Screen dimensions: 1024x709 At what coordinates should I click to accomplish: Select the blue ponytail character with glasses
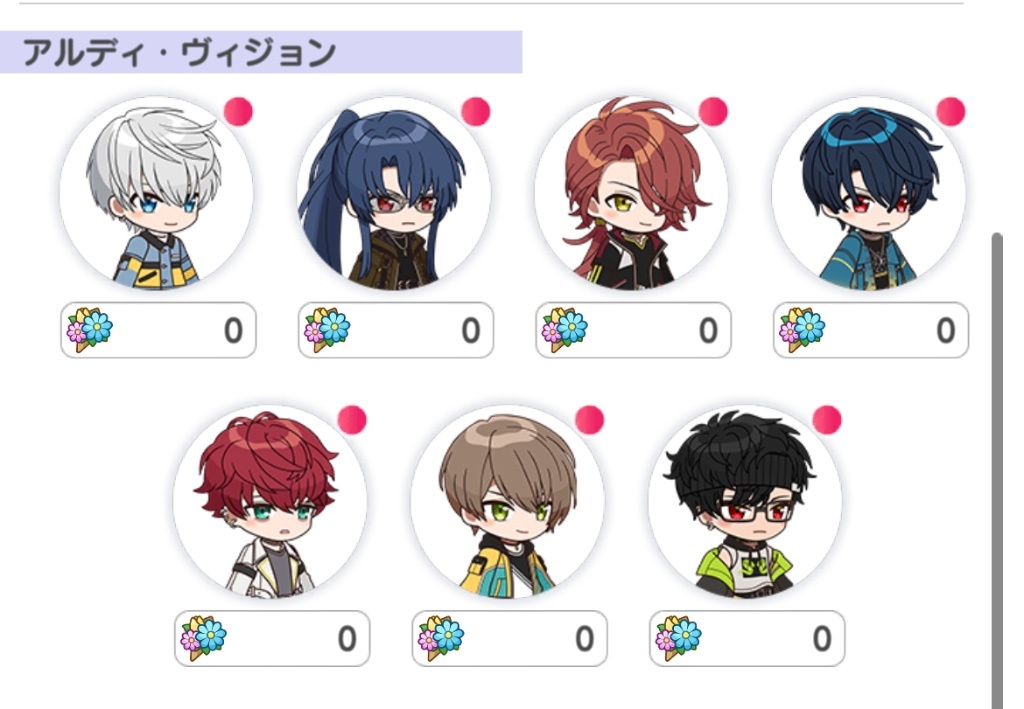tap(394, 193)
